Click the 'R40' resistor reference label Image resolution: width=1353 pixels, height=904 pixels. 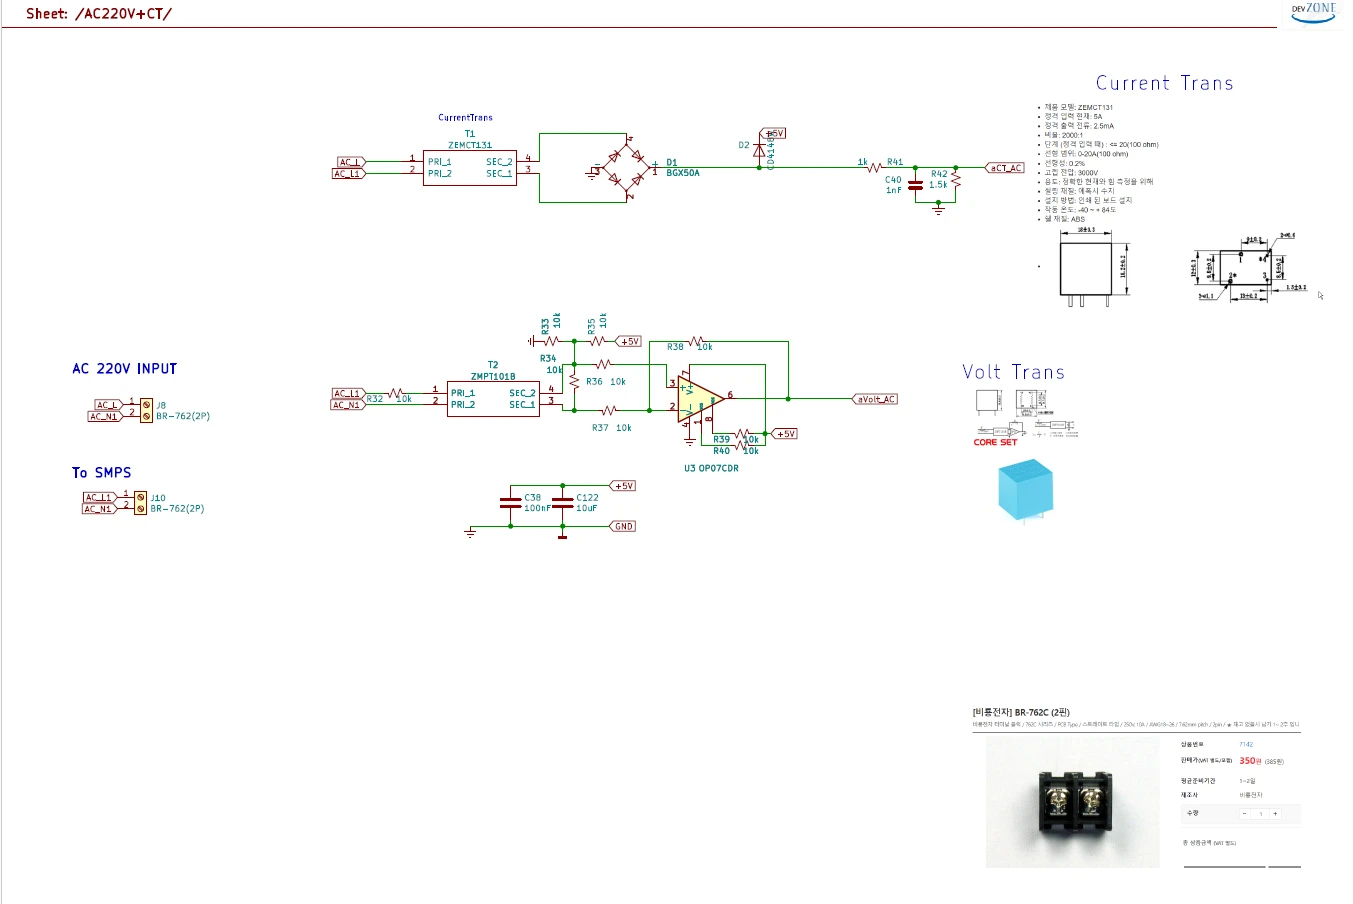tap(721, 451)
